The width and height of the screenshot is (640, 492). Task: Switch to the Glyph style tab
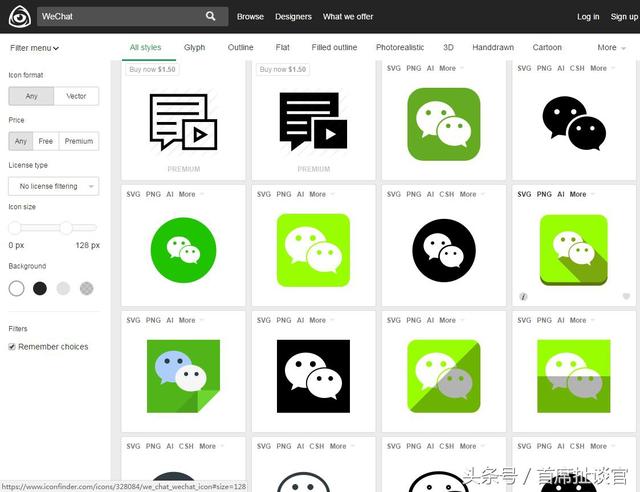(x=194, y=47)
